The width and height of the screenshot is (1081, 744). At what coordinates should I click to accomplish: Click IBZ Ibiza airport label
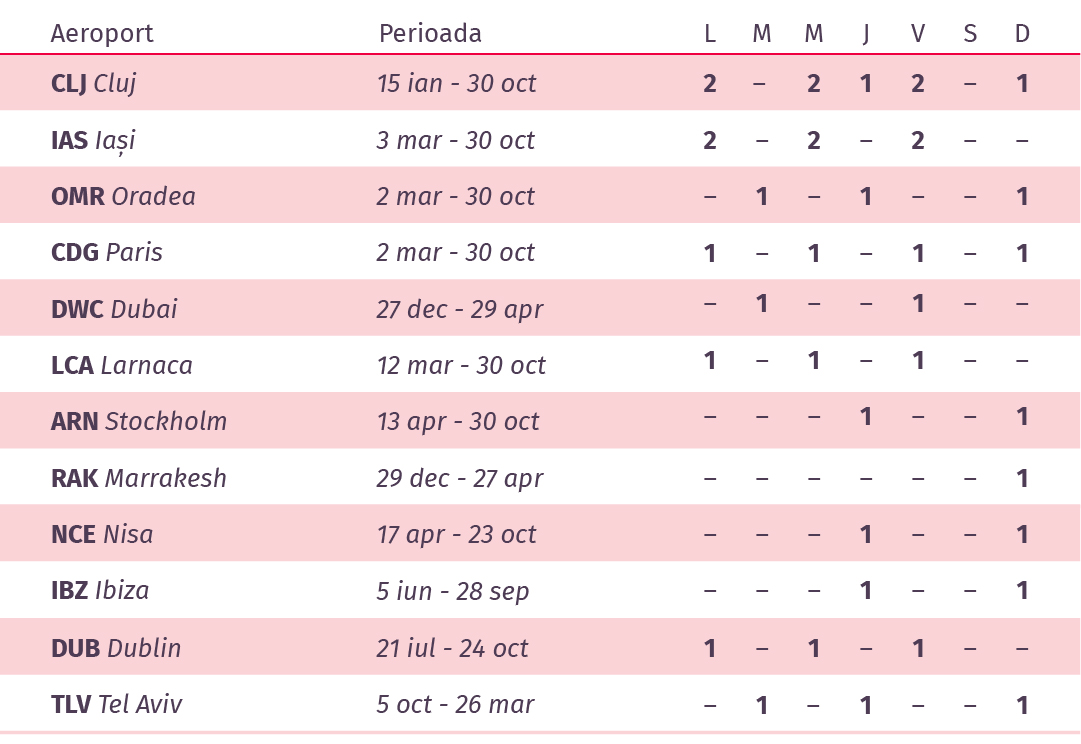100,591
